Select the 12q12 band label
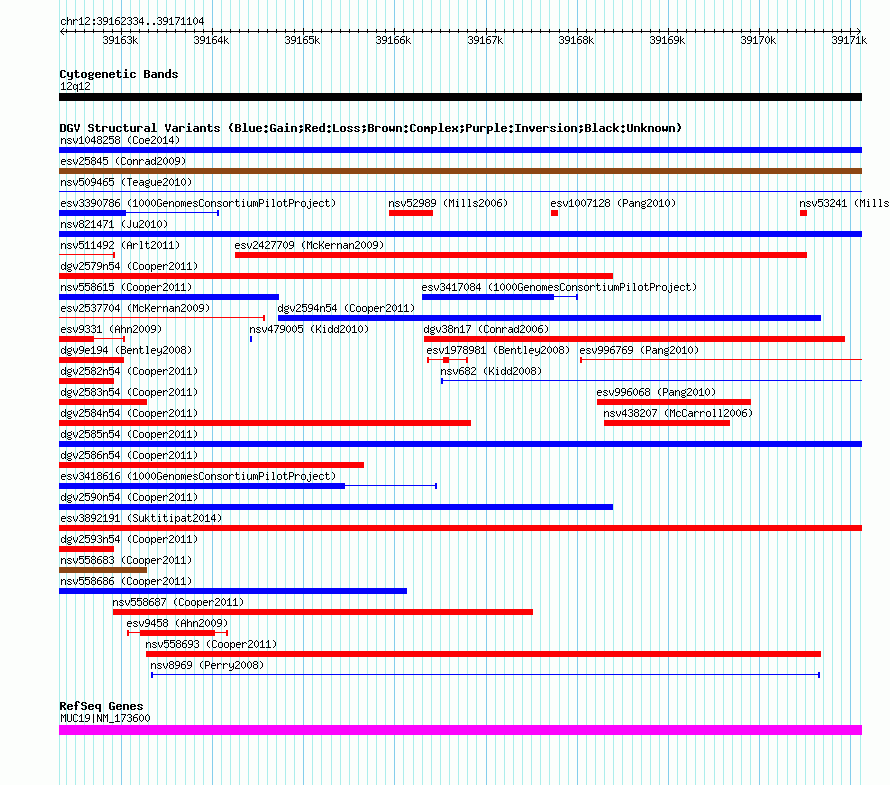Screen dimensions: 890x785 tap(75, 86)
